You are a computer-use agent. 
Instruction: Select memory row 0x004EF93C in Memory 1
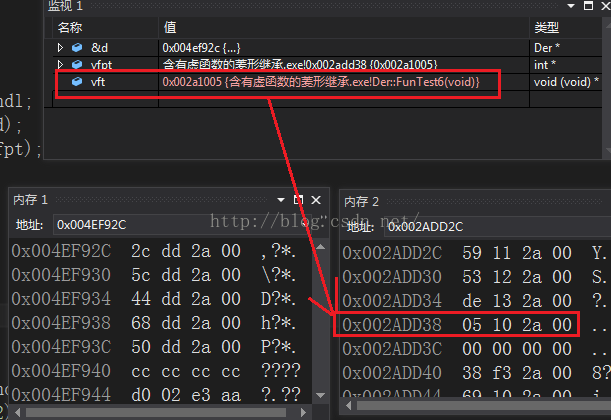[154, 347]
